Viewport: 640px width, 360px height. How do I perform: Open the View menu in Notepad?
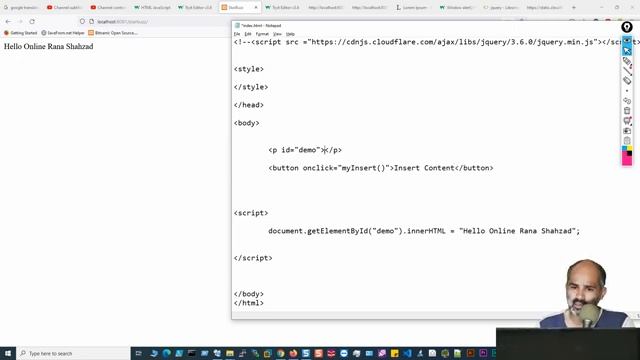277,34
